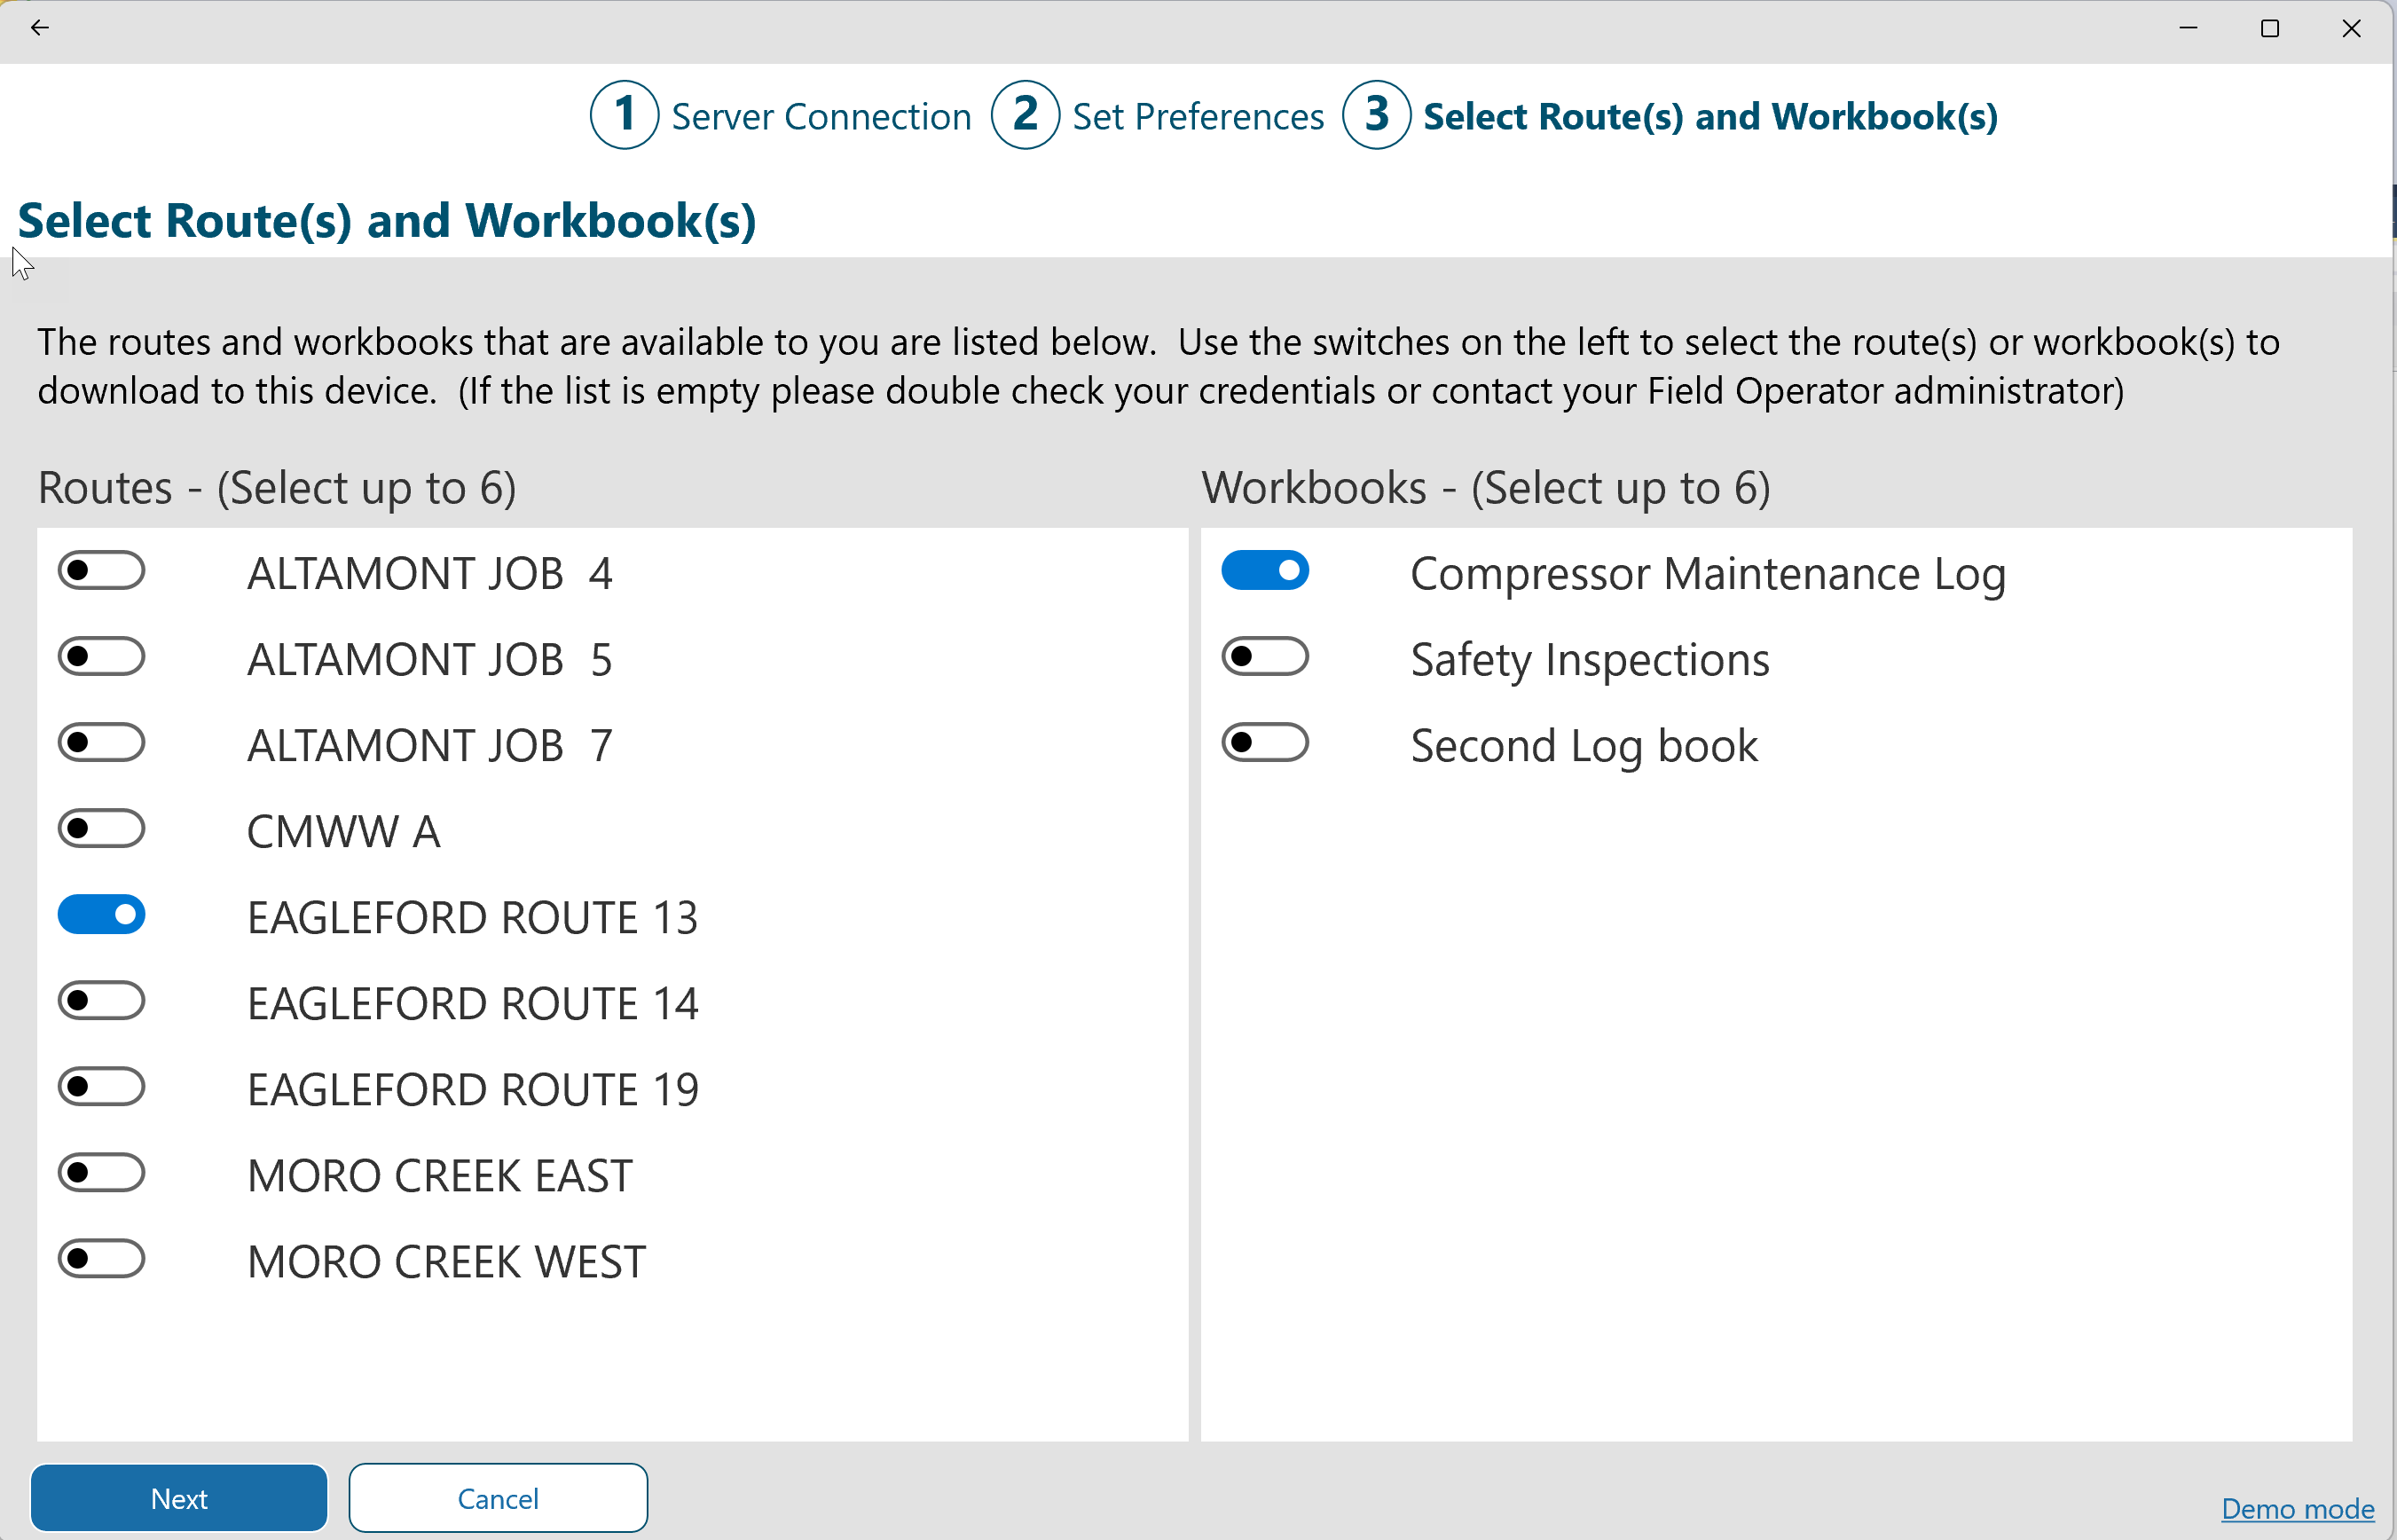
Task: Click the Cancel button
Action: pyautogui.click(x=498, y=1498)
